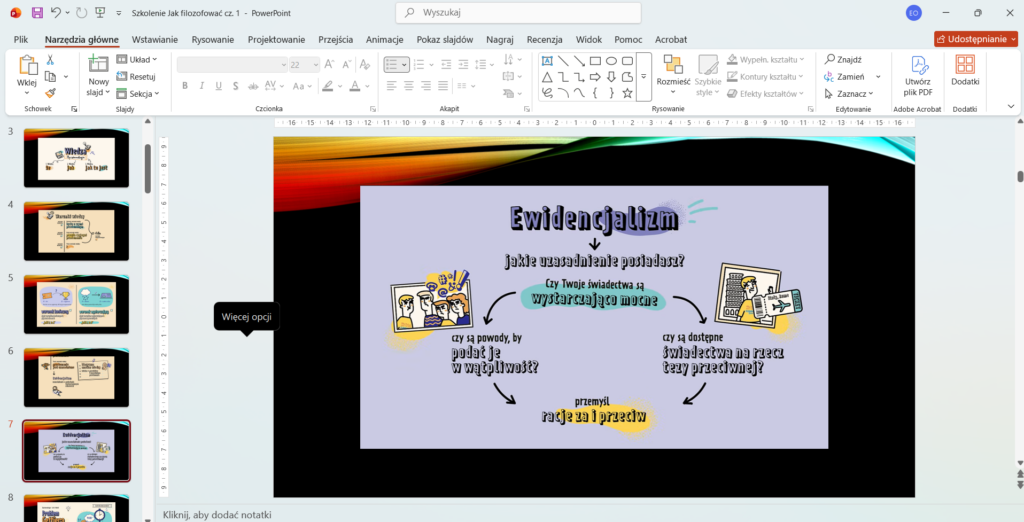Select the Format Painter brush icon
The image size is (1024, 522).
point(50,93)
